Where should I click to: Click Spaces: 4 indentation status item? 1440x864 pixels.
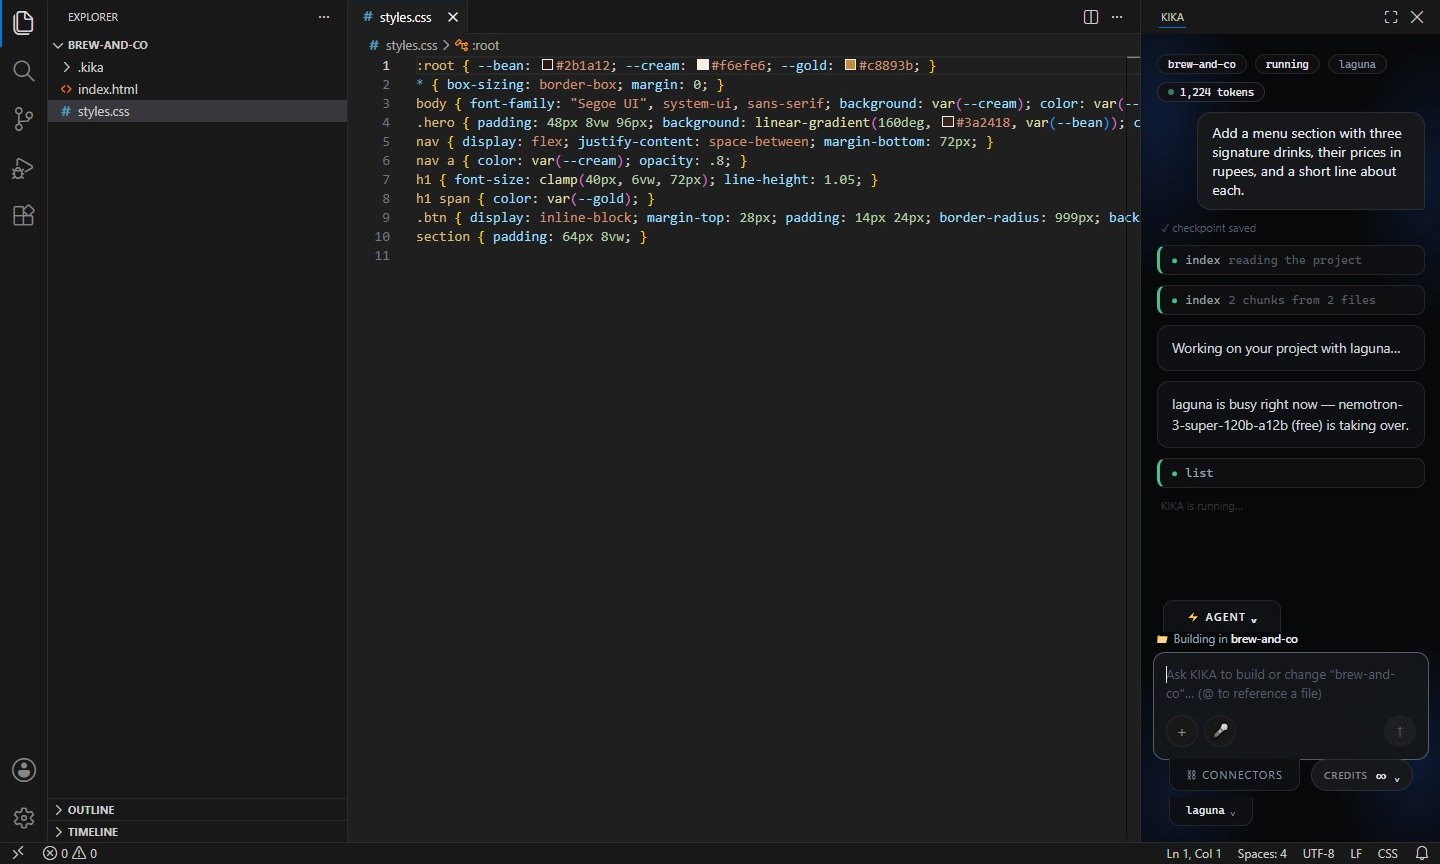point(1262,854)
